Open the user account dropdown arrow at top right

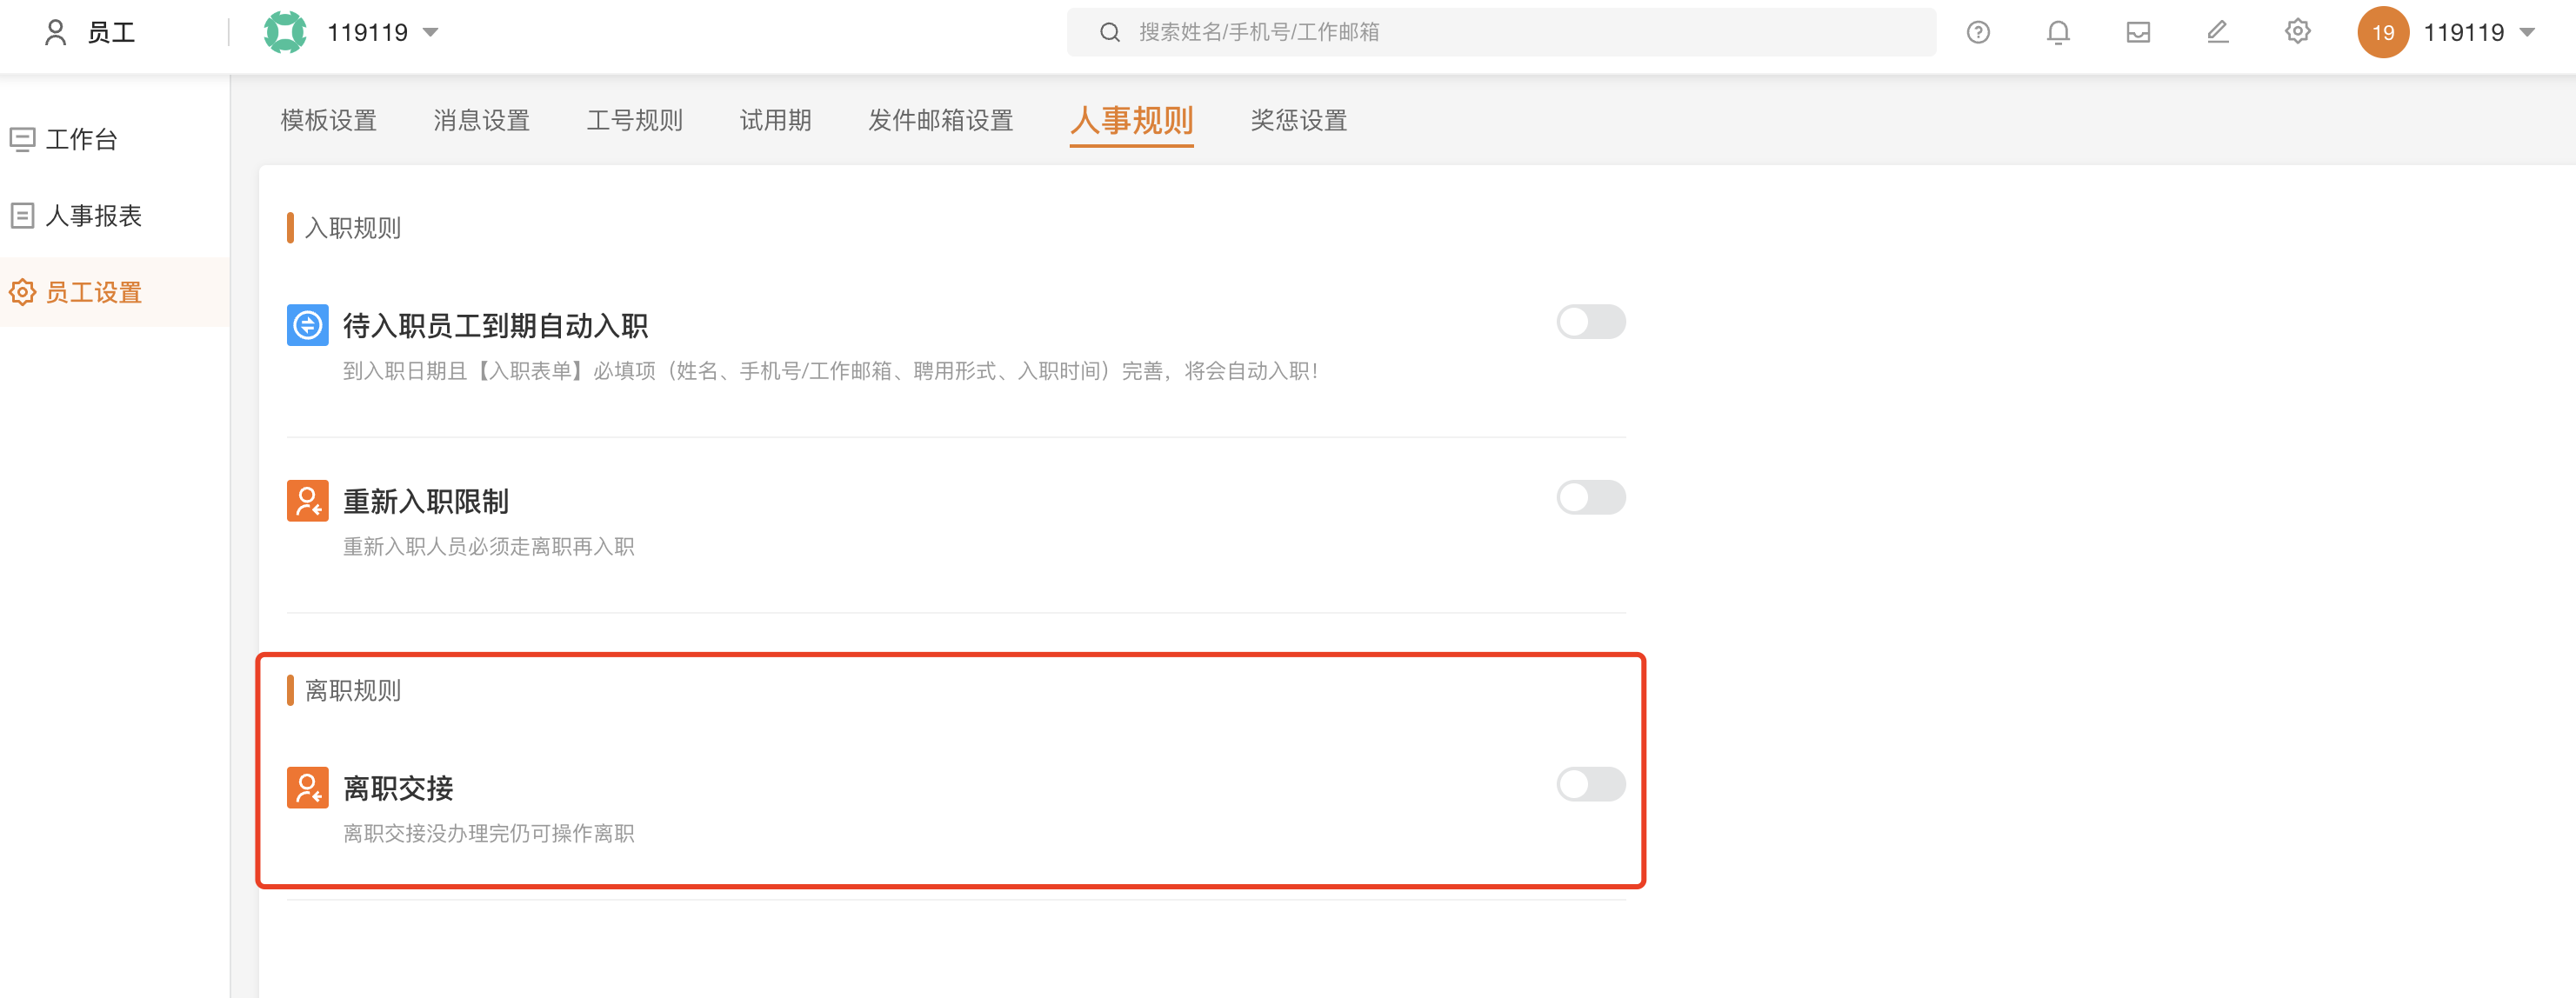point(2527,33)
